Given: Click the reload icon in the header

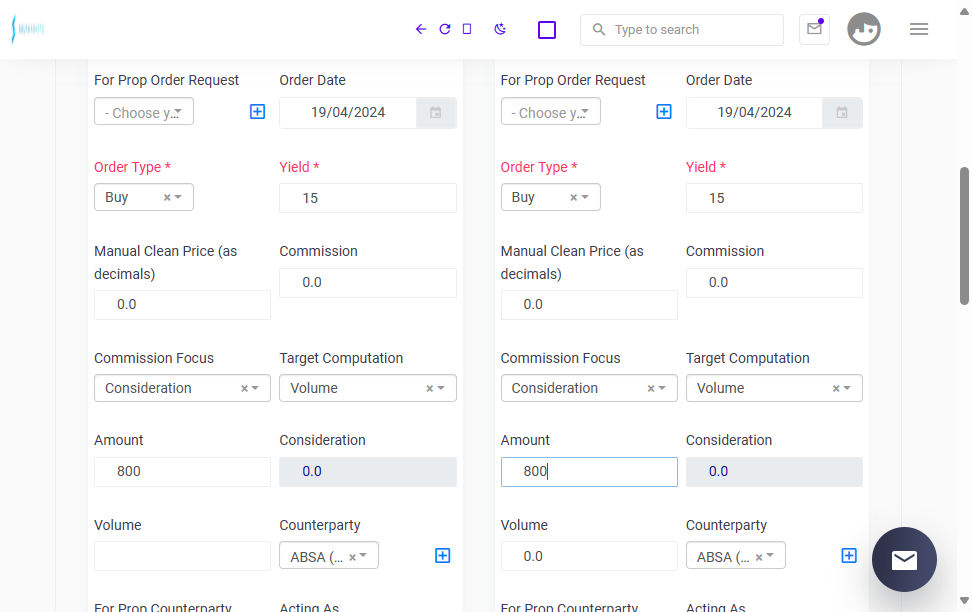Looking at the screenshot, I should pyautogui.click(x=444, y=29).
